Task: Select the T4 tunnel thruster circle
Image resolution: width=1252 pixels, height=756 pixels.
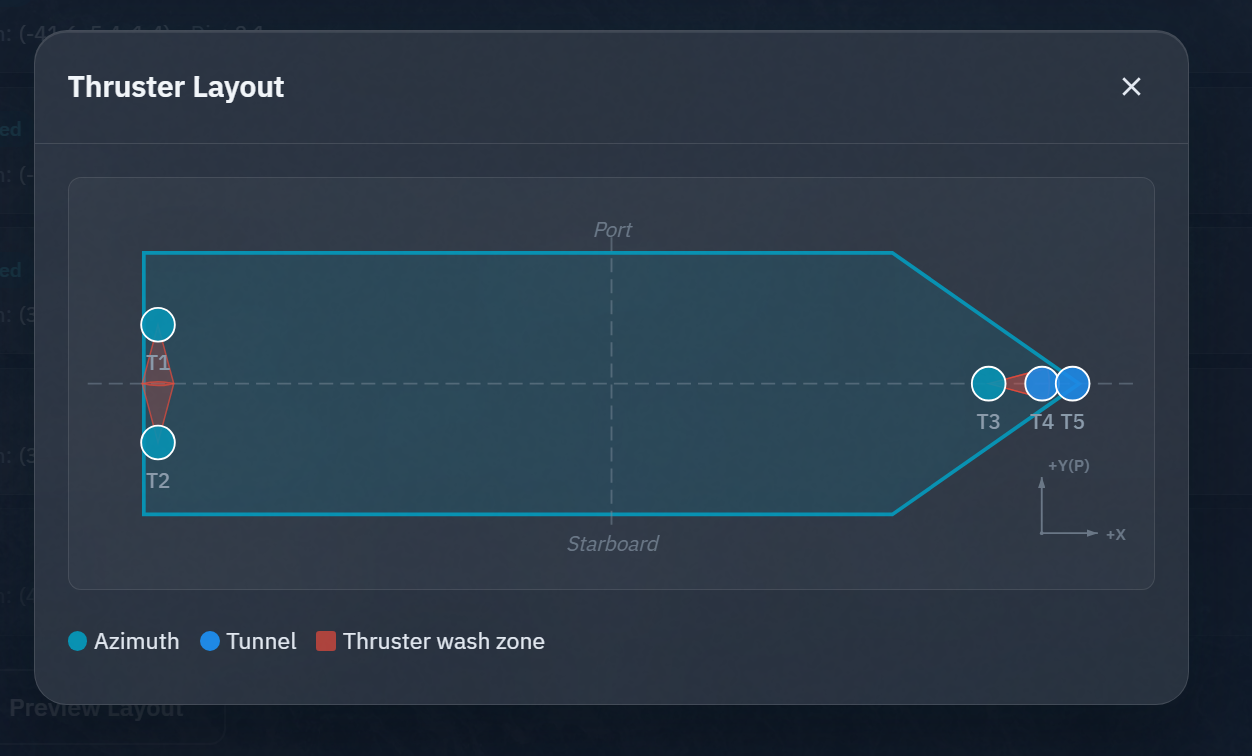Action: point(1040,383)
